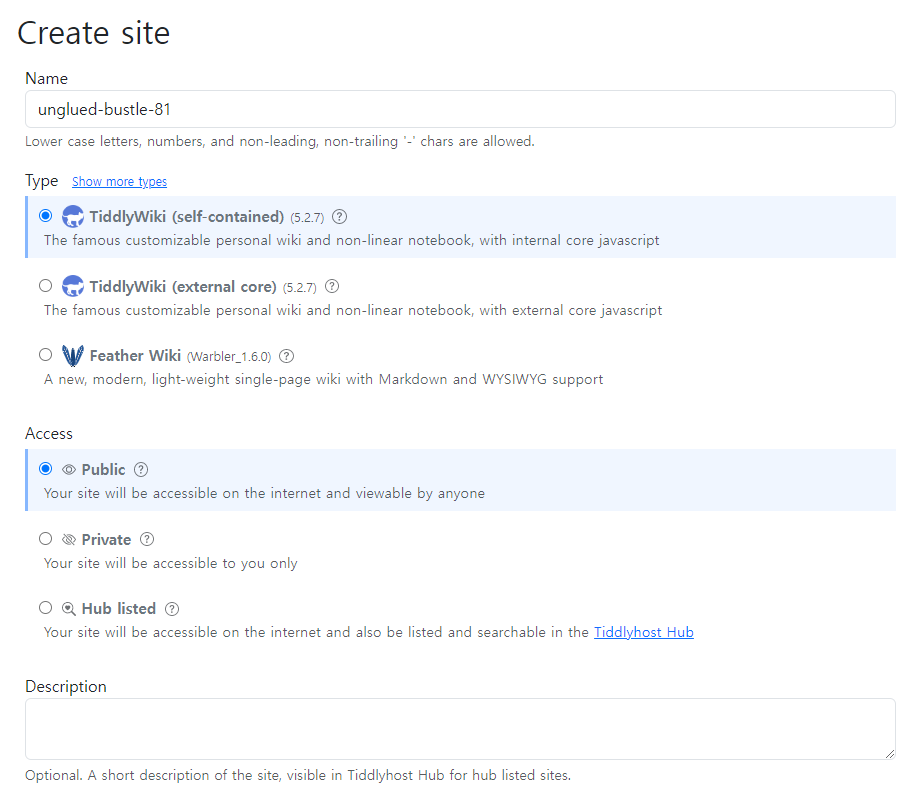Select TiddlyWiki (self-contained) radio button

pyautogui.click(x=46, y=215)
